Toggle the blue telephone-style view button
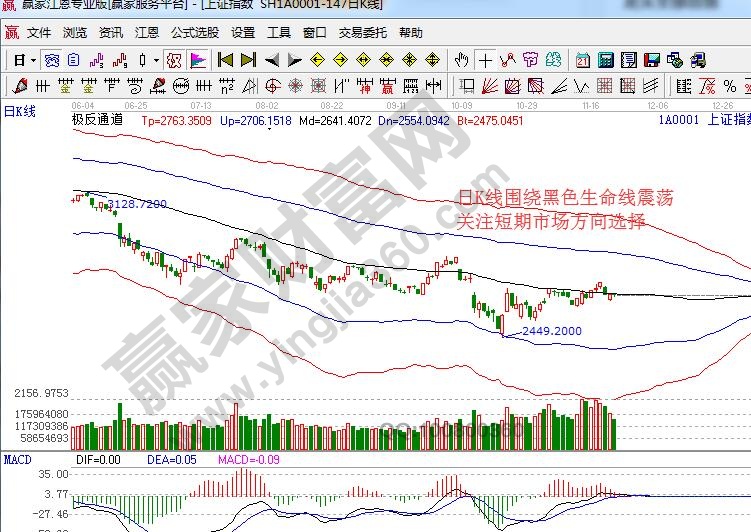Image resolution: width=751 pixels, height=532 pixels. click(x=51, y=60)
